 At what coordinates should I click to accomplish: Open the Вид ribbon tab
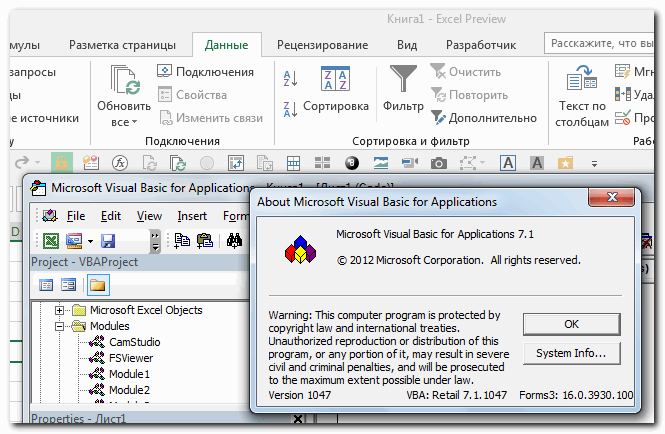(x=407, y=45)
